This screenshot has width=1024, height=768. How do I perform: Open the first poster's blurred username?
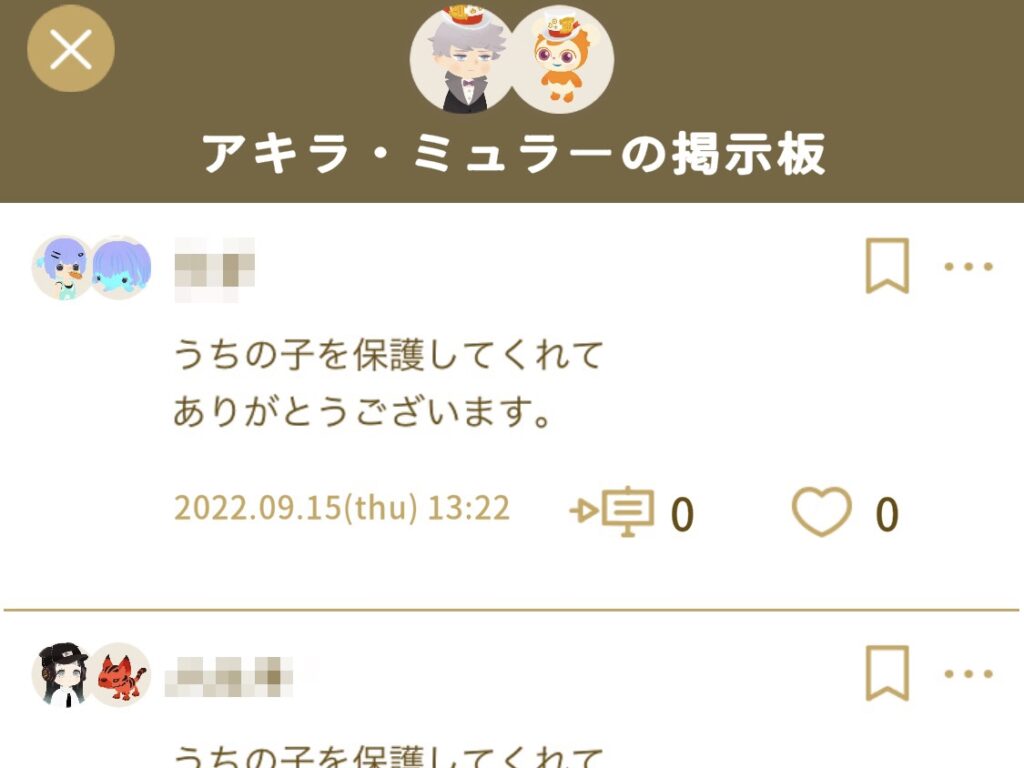pos(215,270)
